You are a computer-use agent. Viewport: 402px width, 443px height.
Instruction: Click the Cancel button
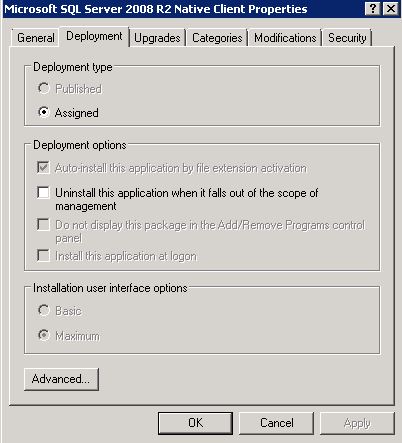(277, 423)
